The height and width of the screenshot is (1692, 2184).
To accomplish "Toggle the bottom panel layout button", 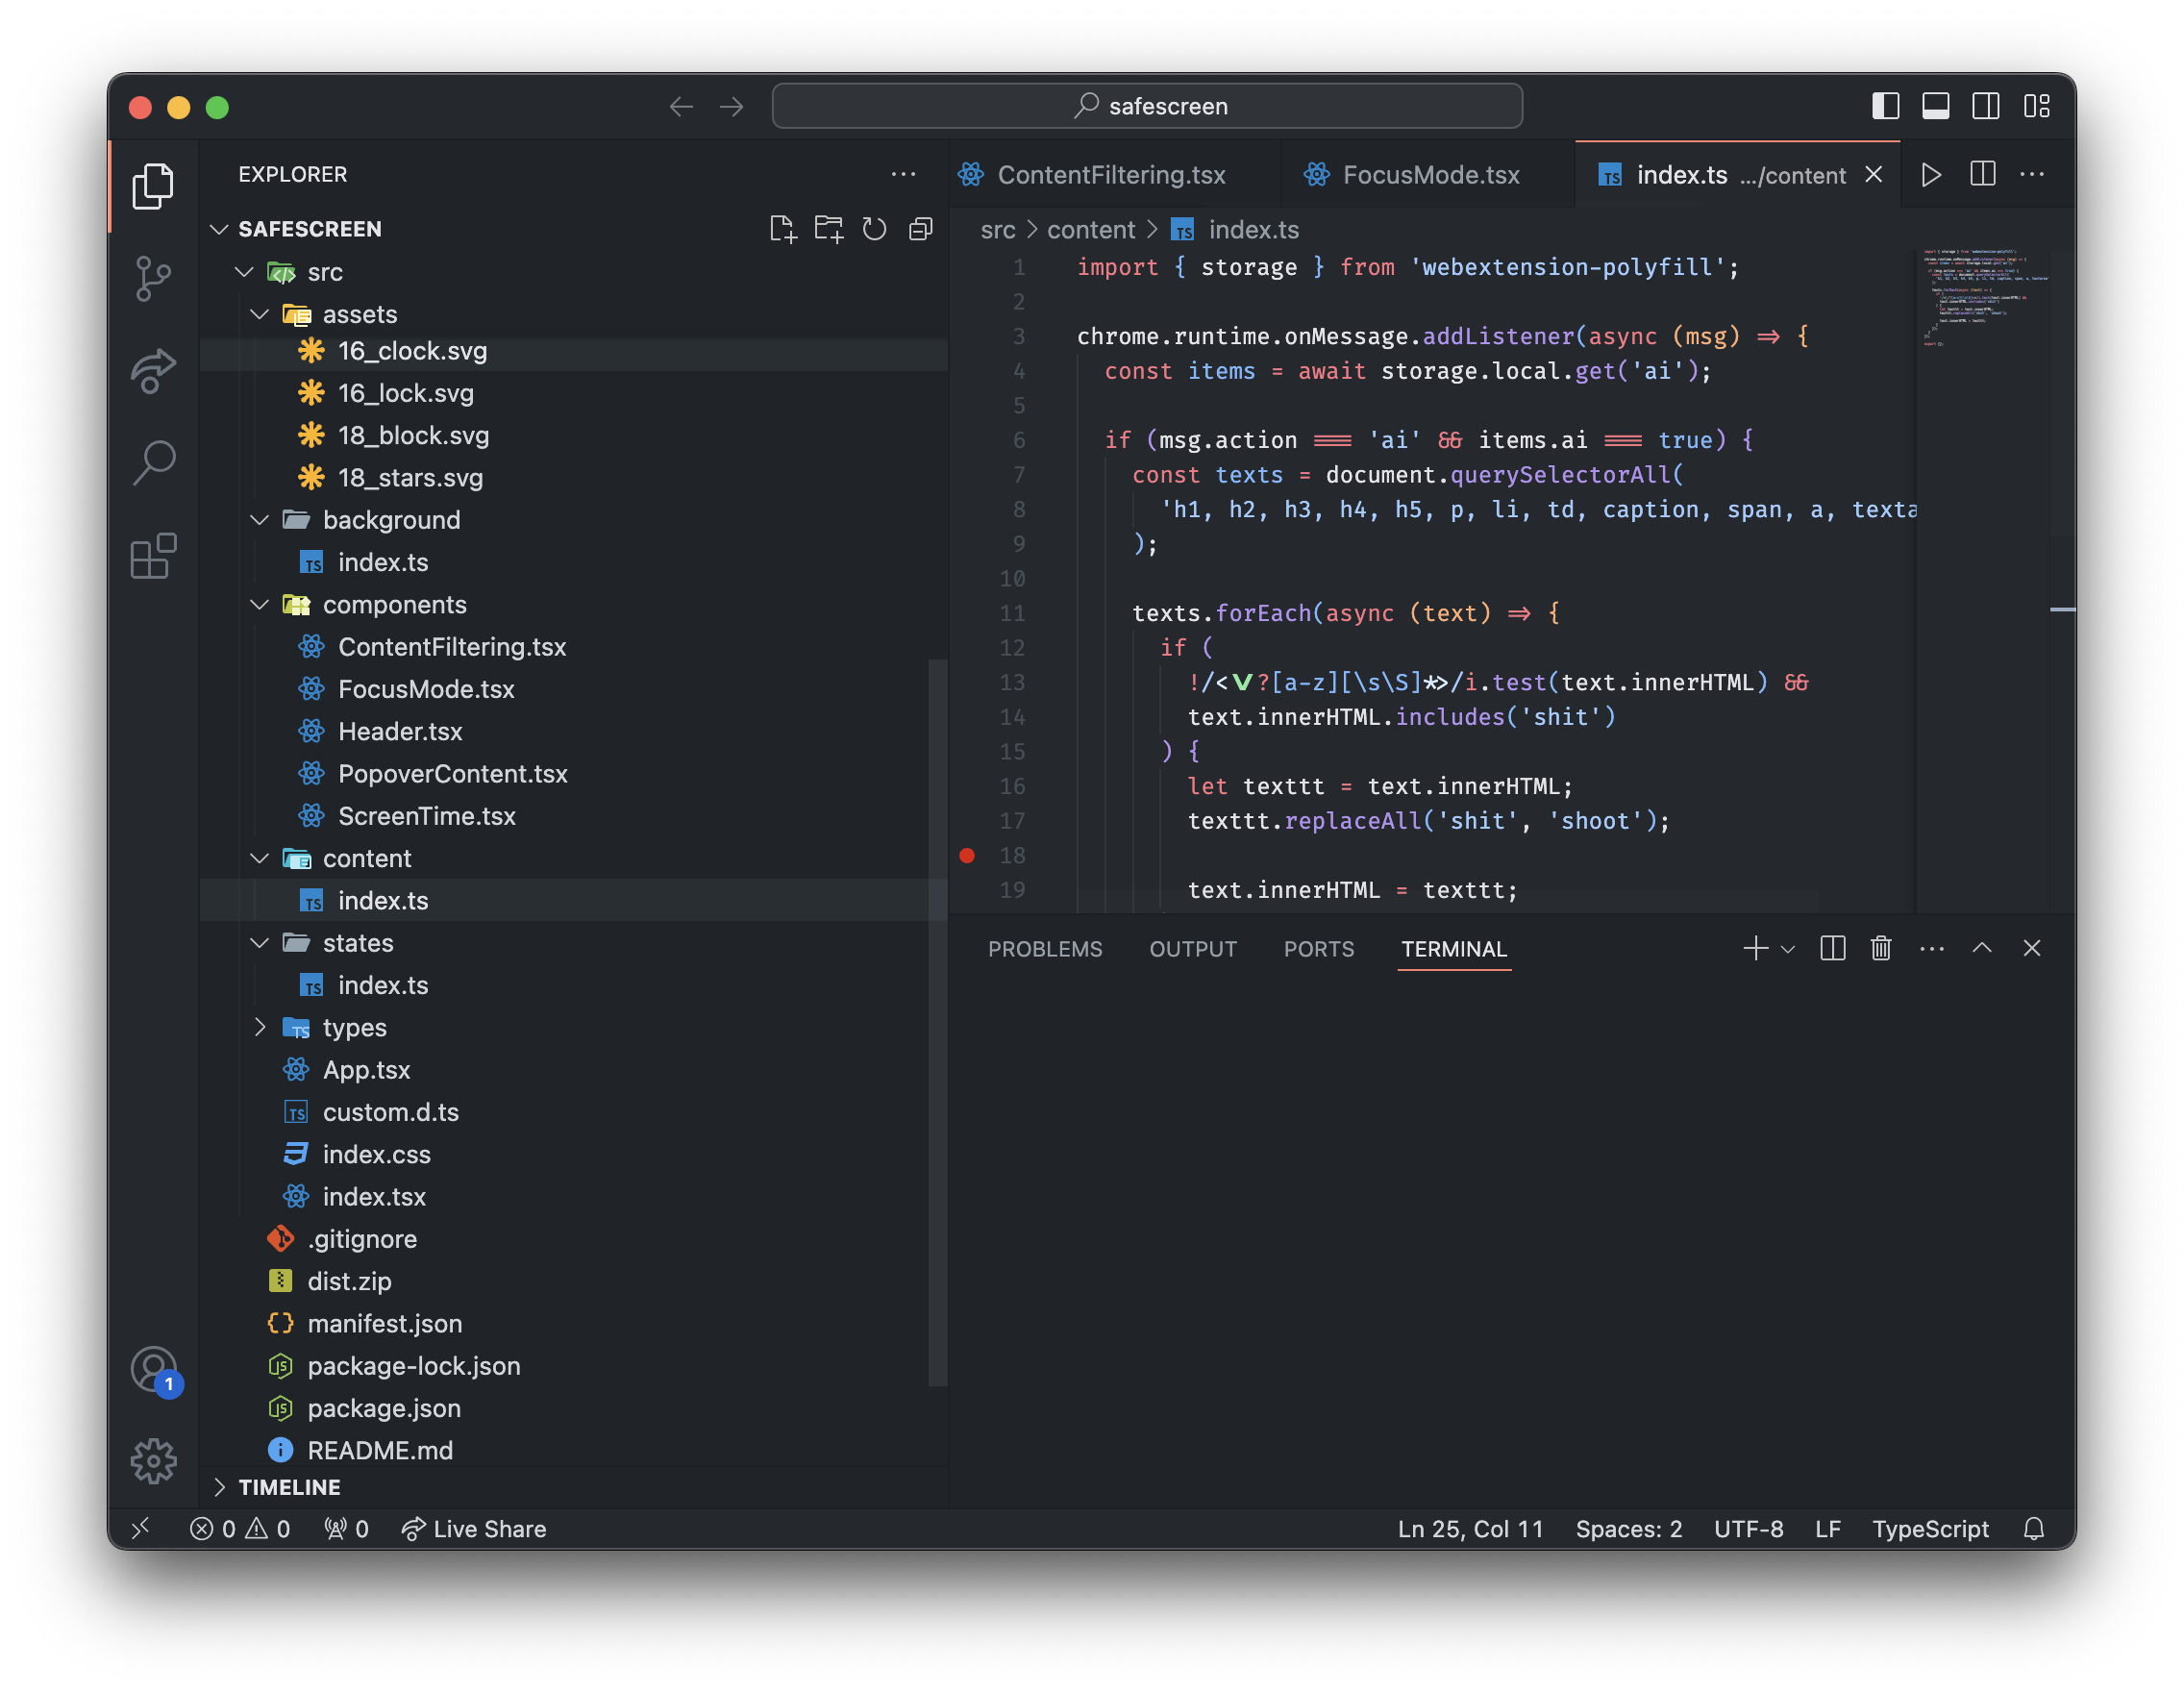I will pyautogui.click(x=1935, y=106).
